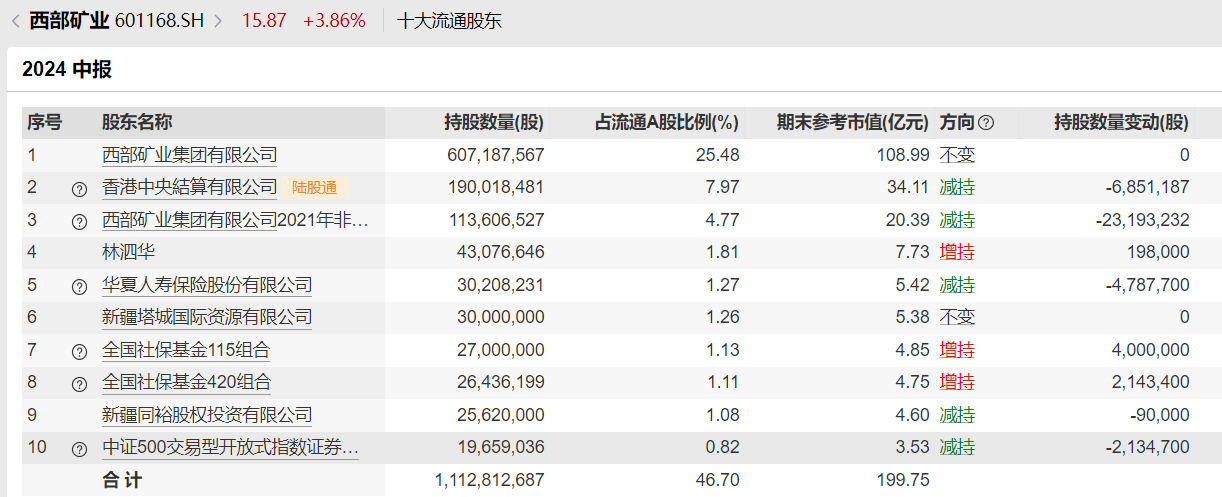
Task: Open shareholder 西部矿业集团有限公司 in row 1
Action: pos(190,155)
